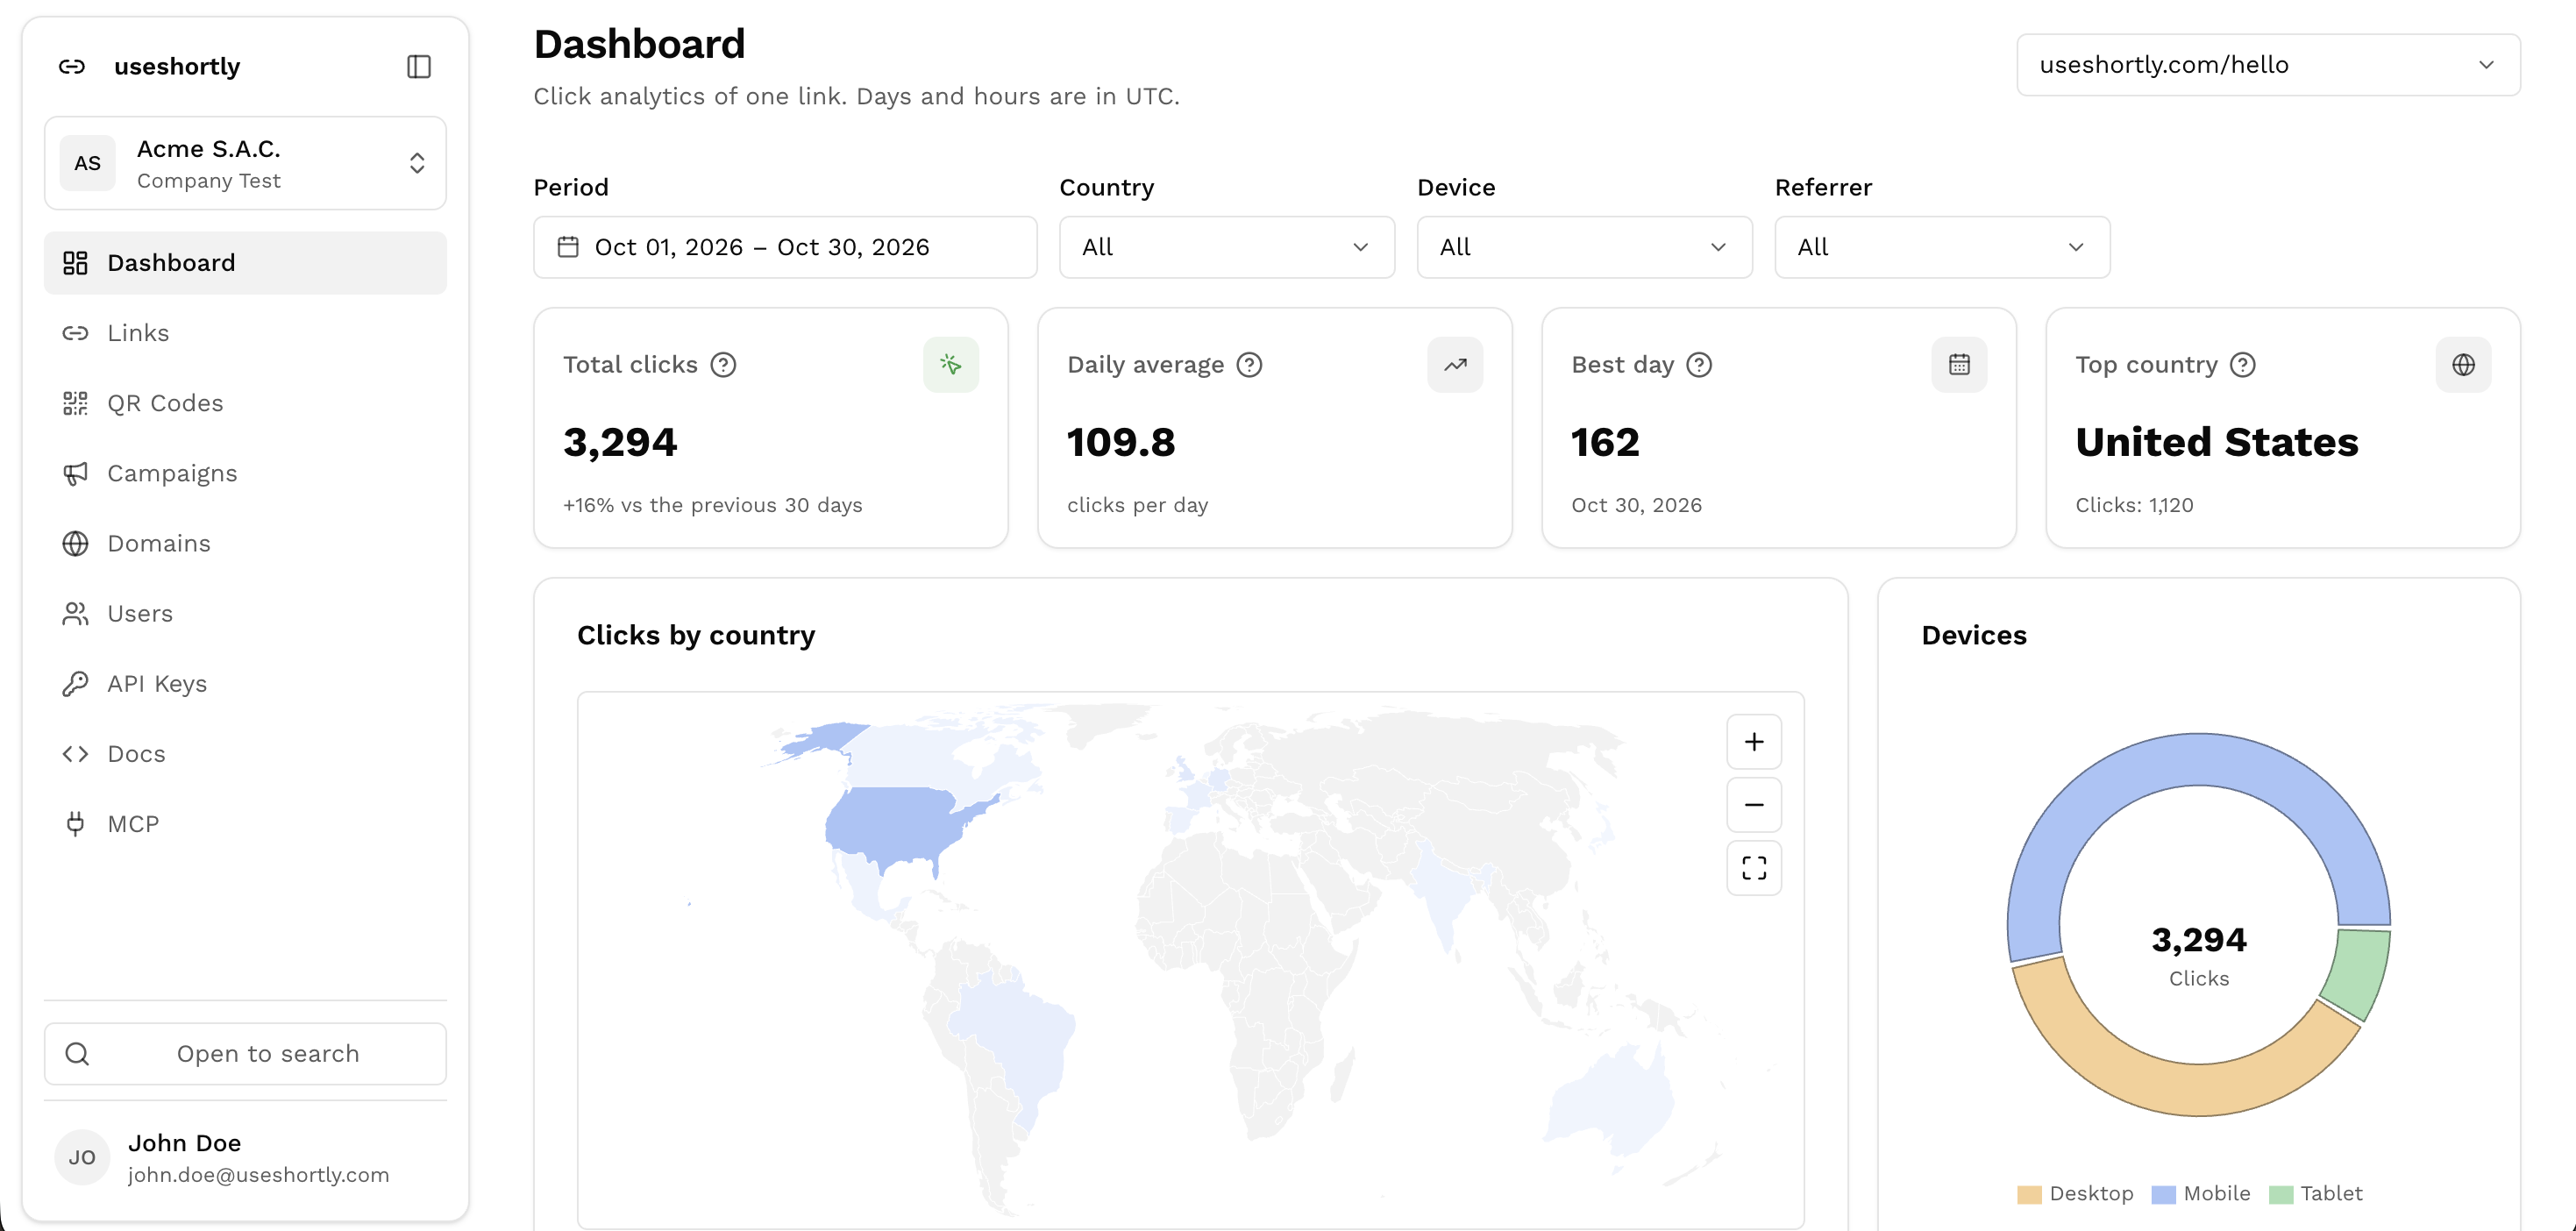Open the Country filter dropdown
This screenshot has height=1231, width=2576.
(1227, 247)
